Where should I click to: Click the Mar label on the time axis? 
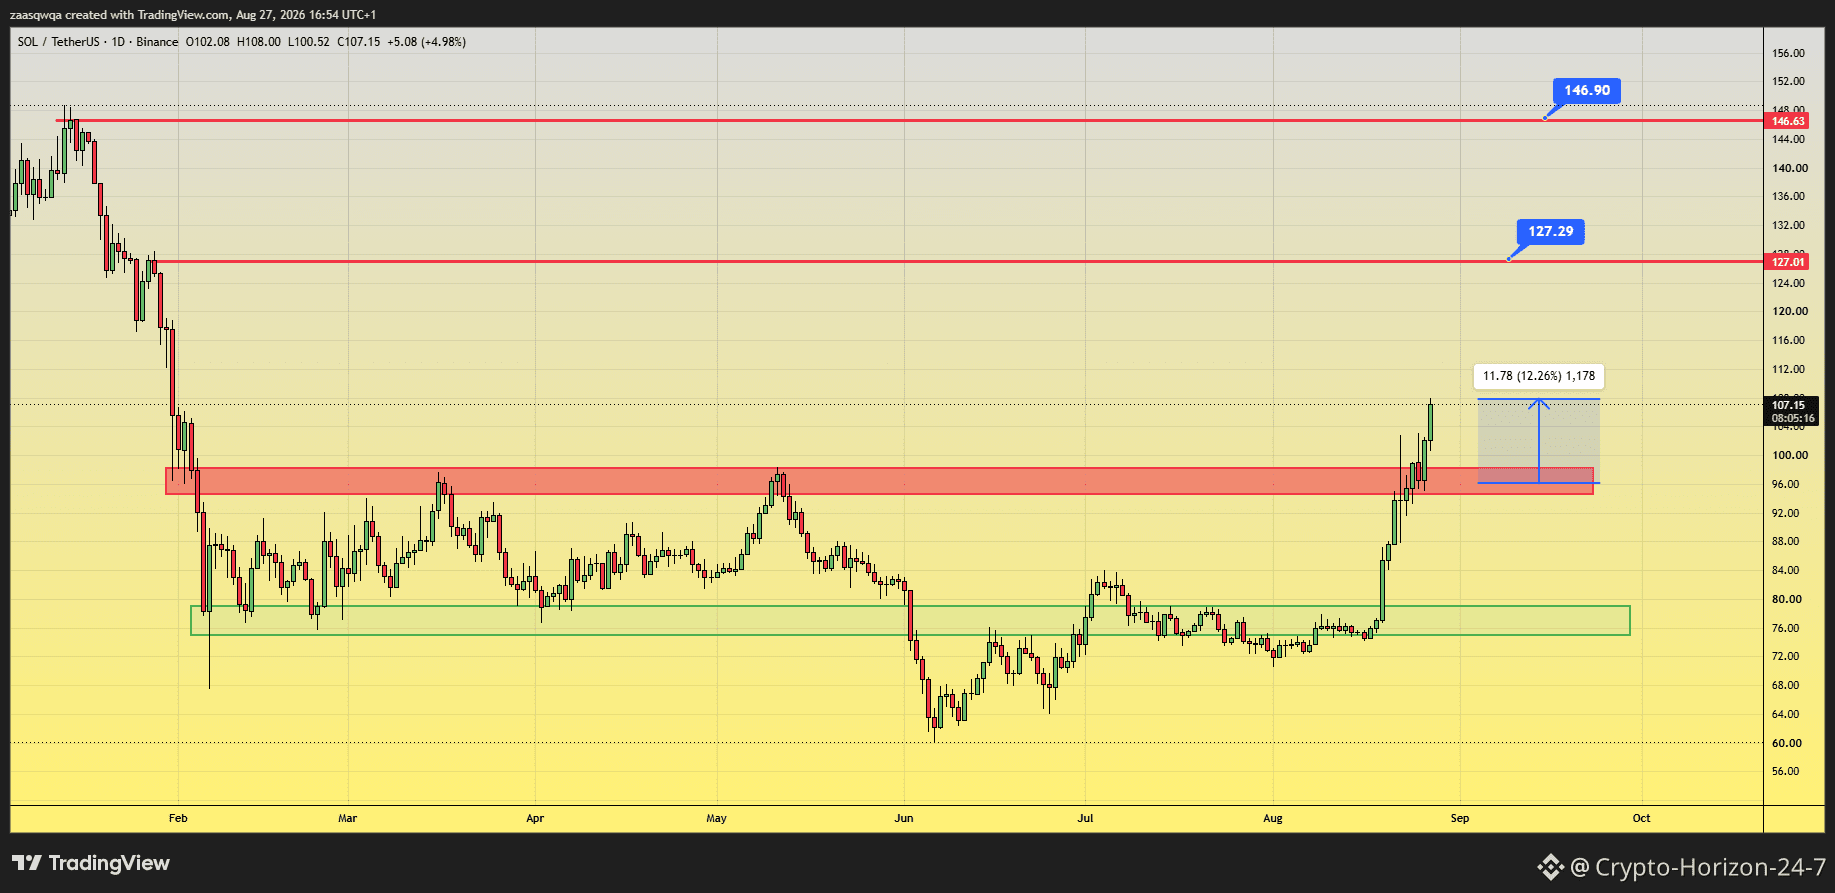[x=347, y=818]
